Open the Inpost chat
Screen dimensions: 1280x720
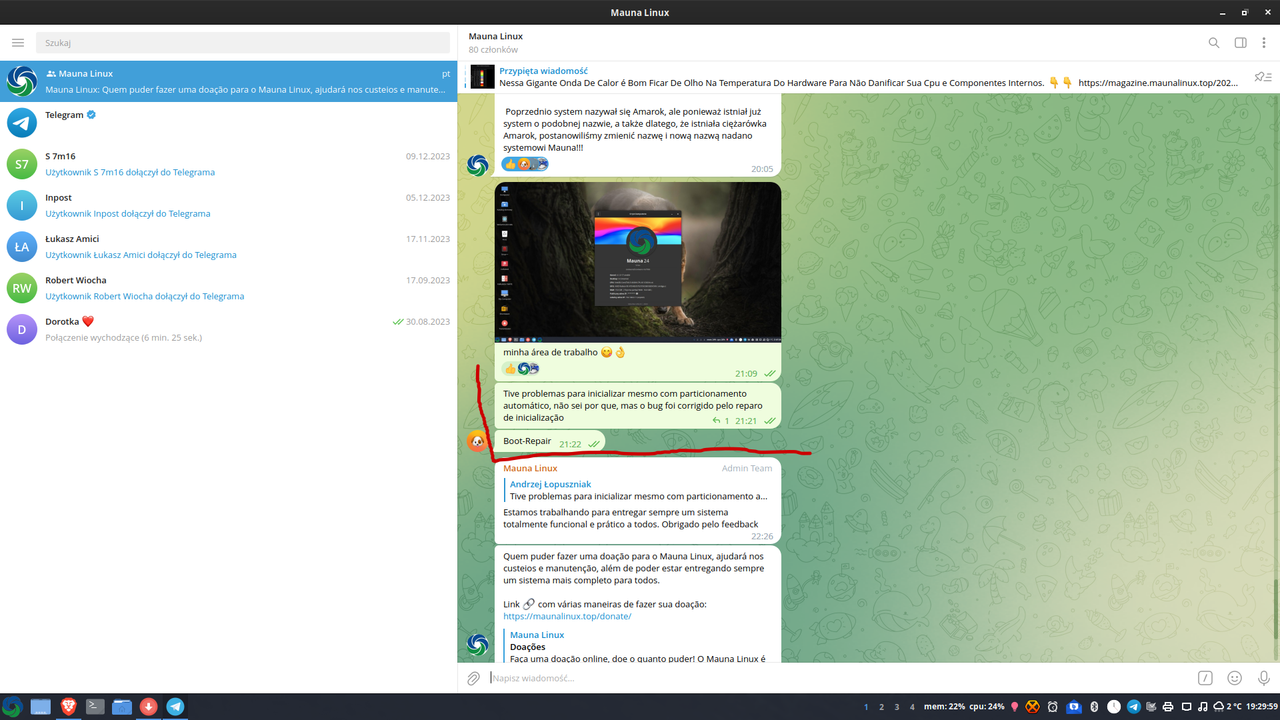tap(228, 205)
